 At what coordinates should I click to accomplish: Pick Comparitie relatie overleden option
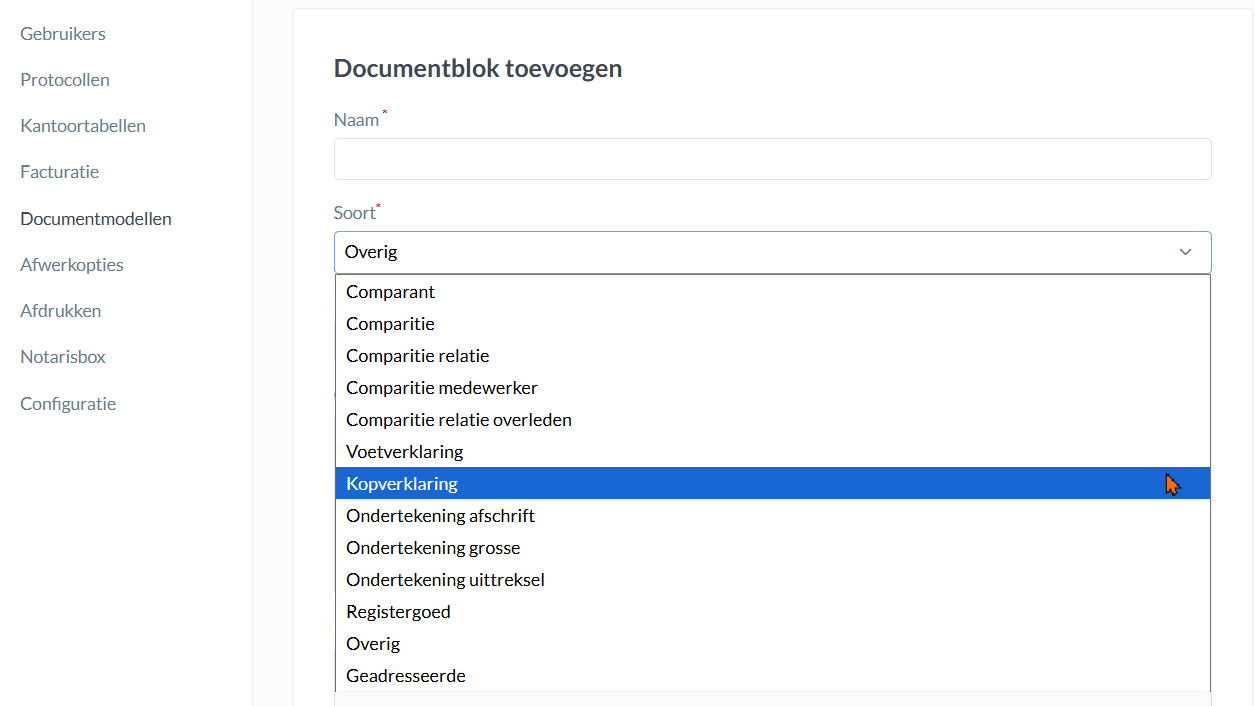click(x=459, y=420)
